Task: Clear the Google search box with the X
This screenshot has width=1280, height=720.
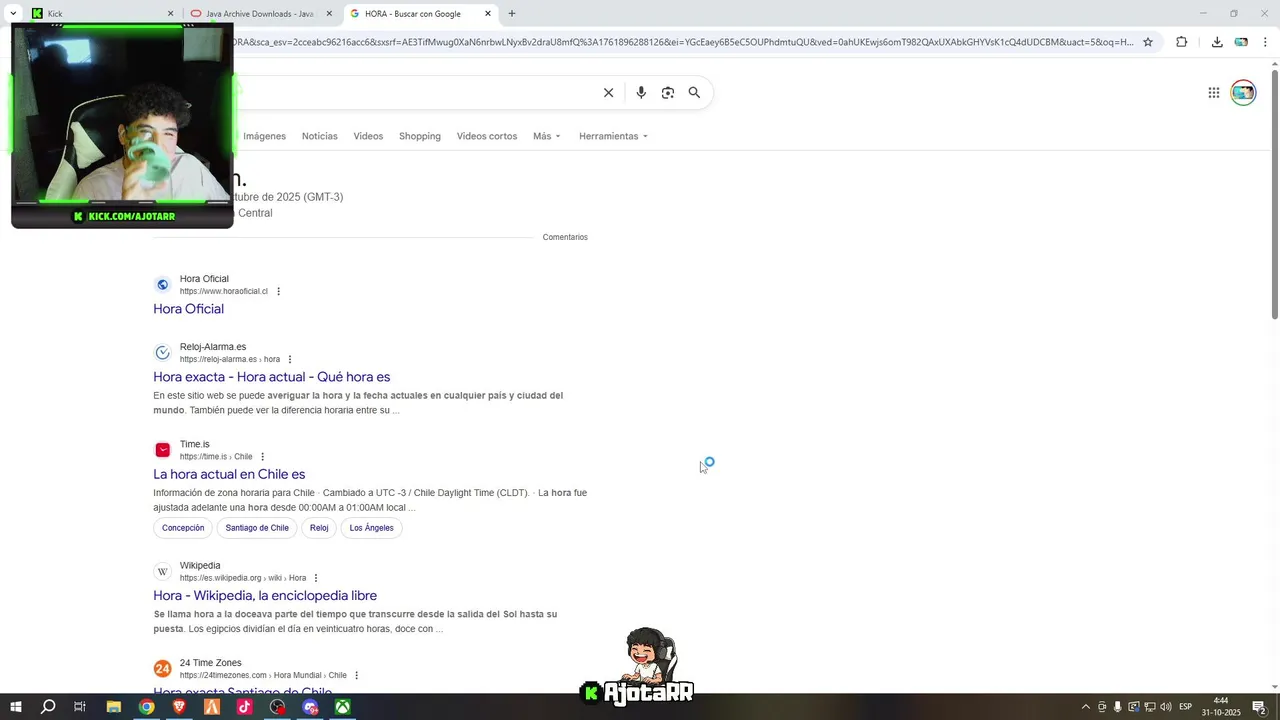Action: click(608, 93)
